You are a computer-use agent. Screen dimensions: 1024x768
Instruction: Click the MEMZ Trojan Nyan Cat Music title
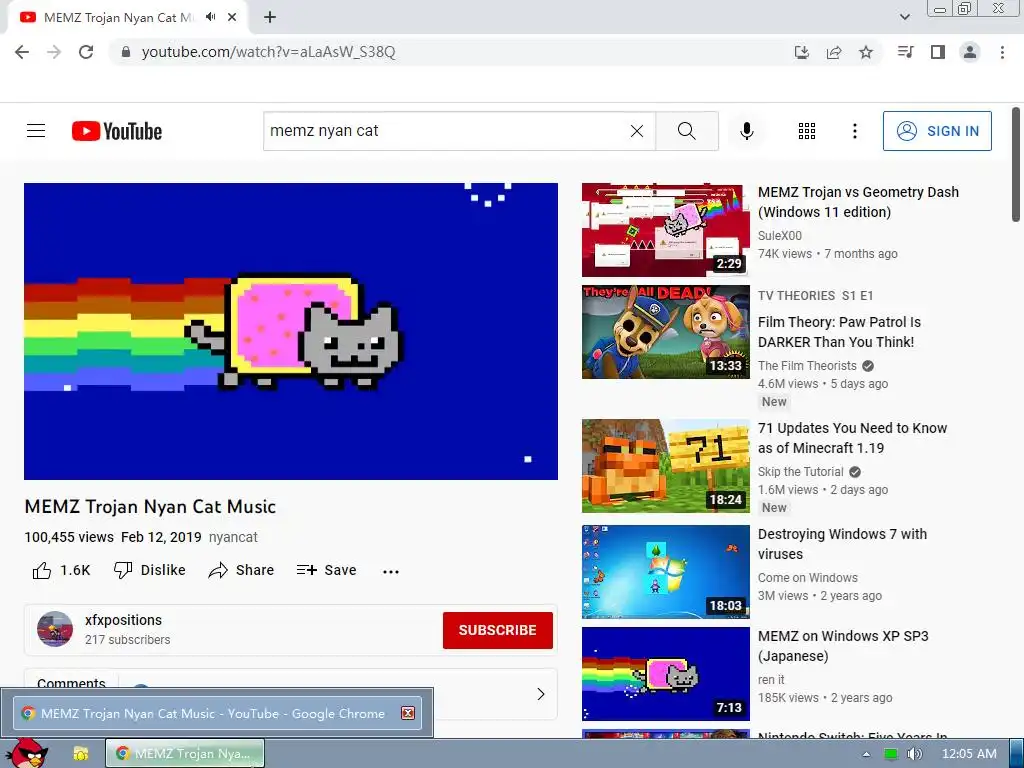tap(150, 507)
